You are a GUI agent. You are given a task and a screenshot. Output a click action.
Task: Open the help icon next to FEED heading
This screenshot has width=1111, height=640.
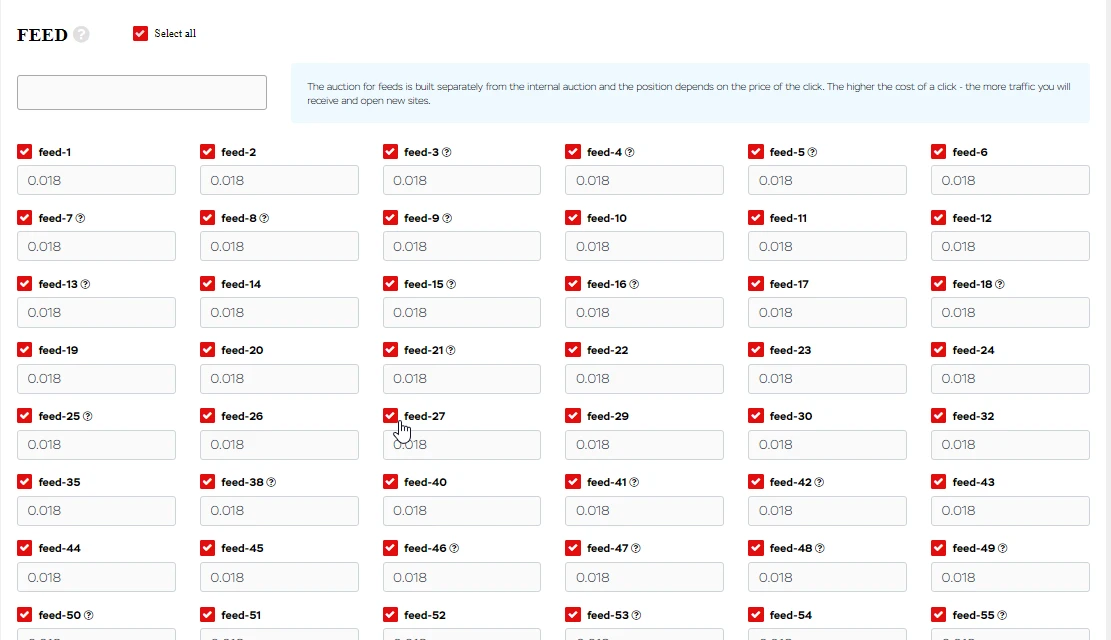(x=81, y=34)
